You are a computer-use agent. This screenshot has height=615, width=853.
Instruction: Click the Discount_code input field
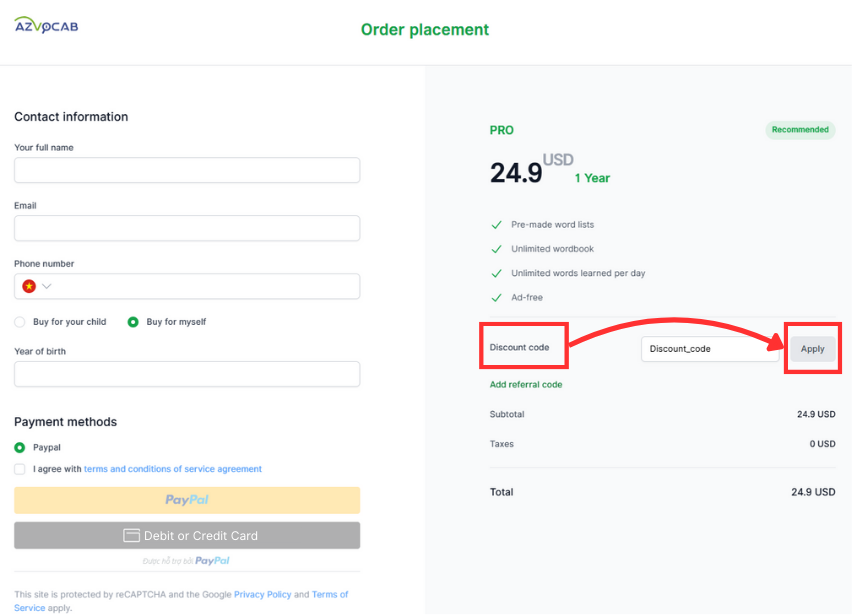click(710, 348)
